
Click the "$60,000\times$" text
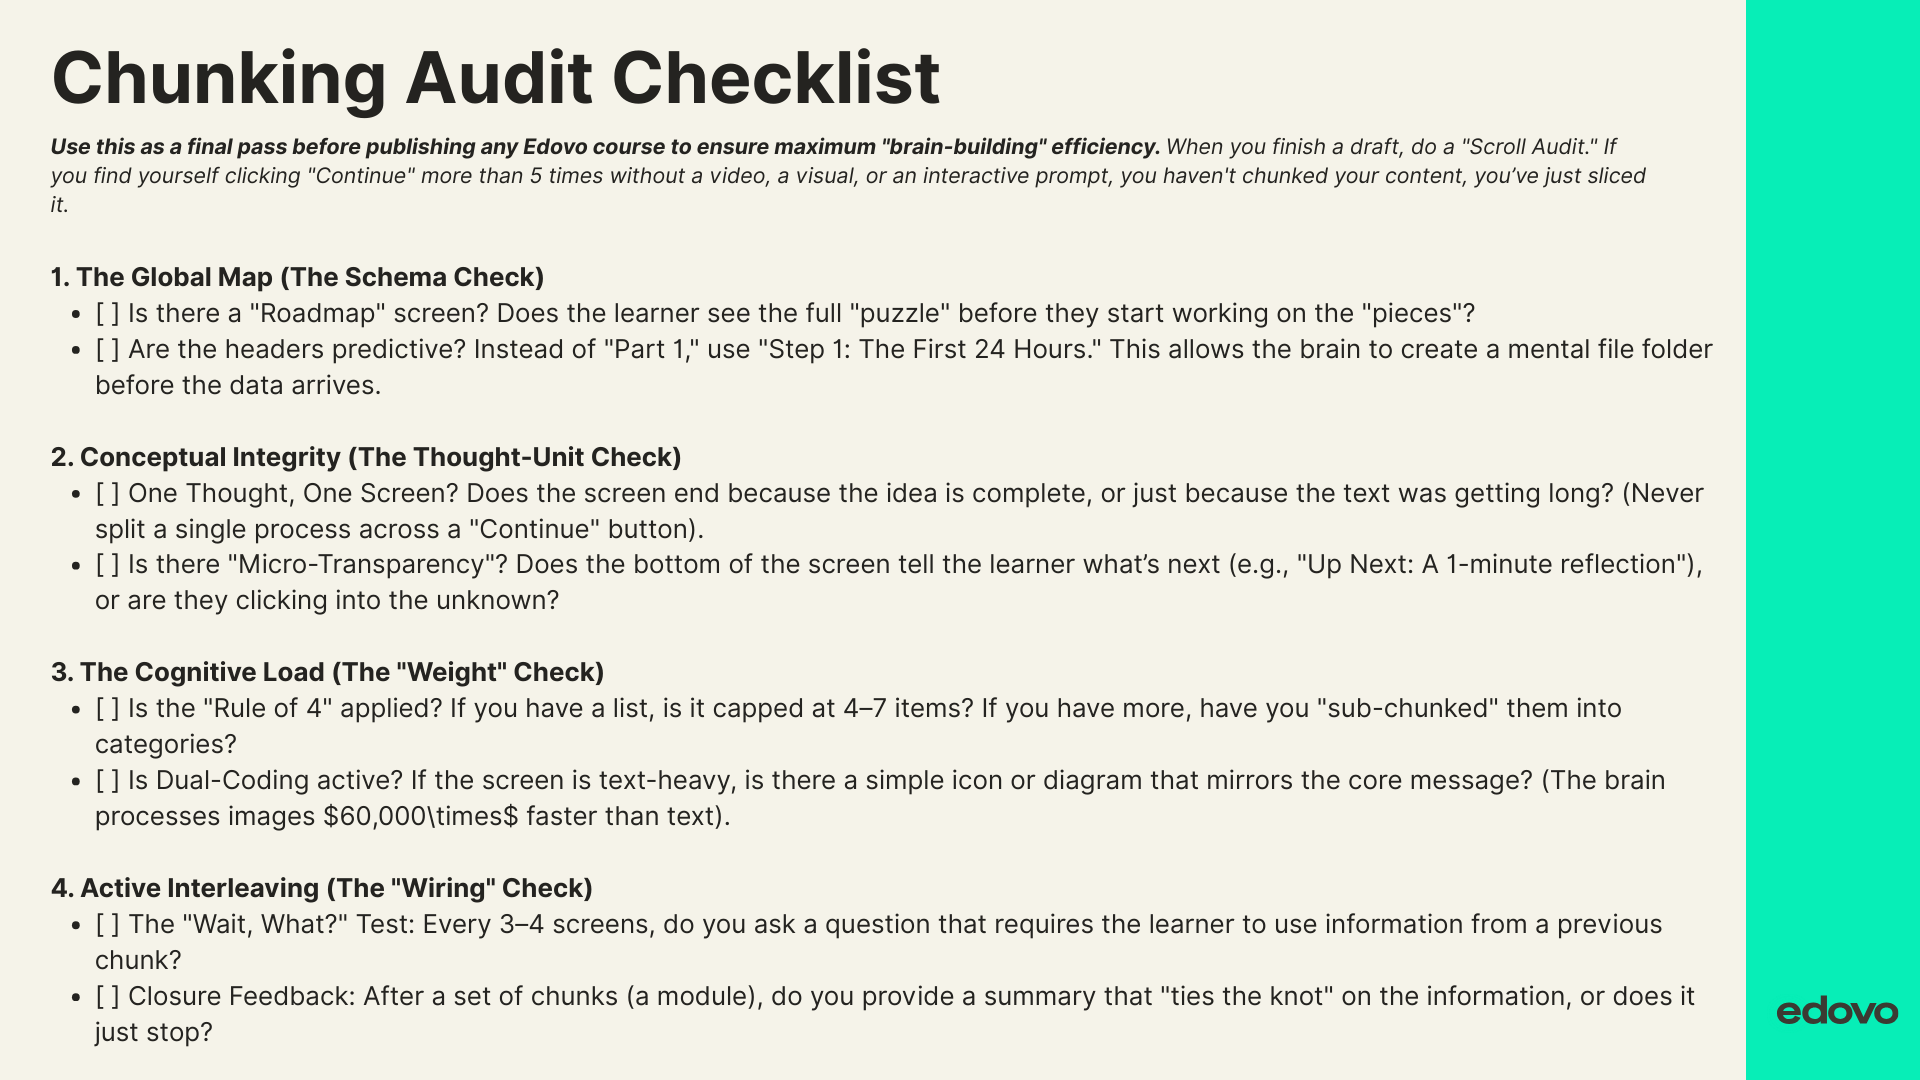click(x=421, y=817)
